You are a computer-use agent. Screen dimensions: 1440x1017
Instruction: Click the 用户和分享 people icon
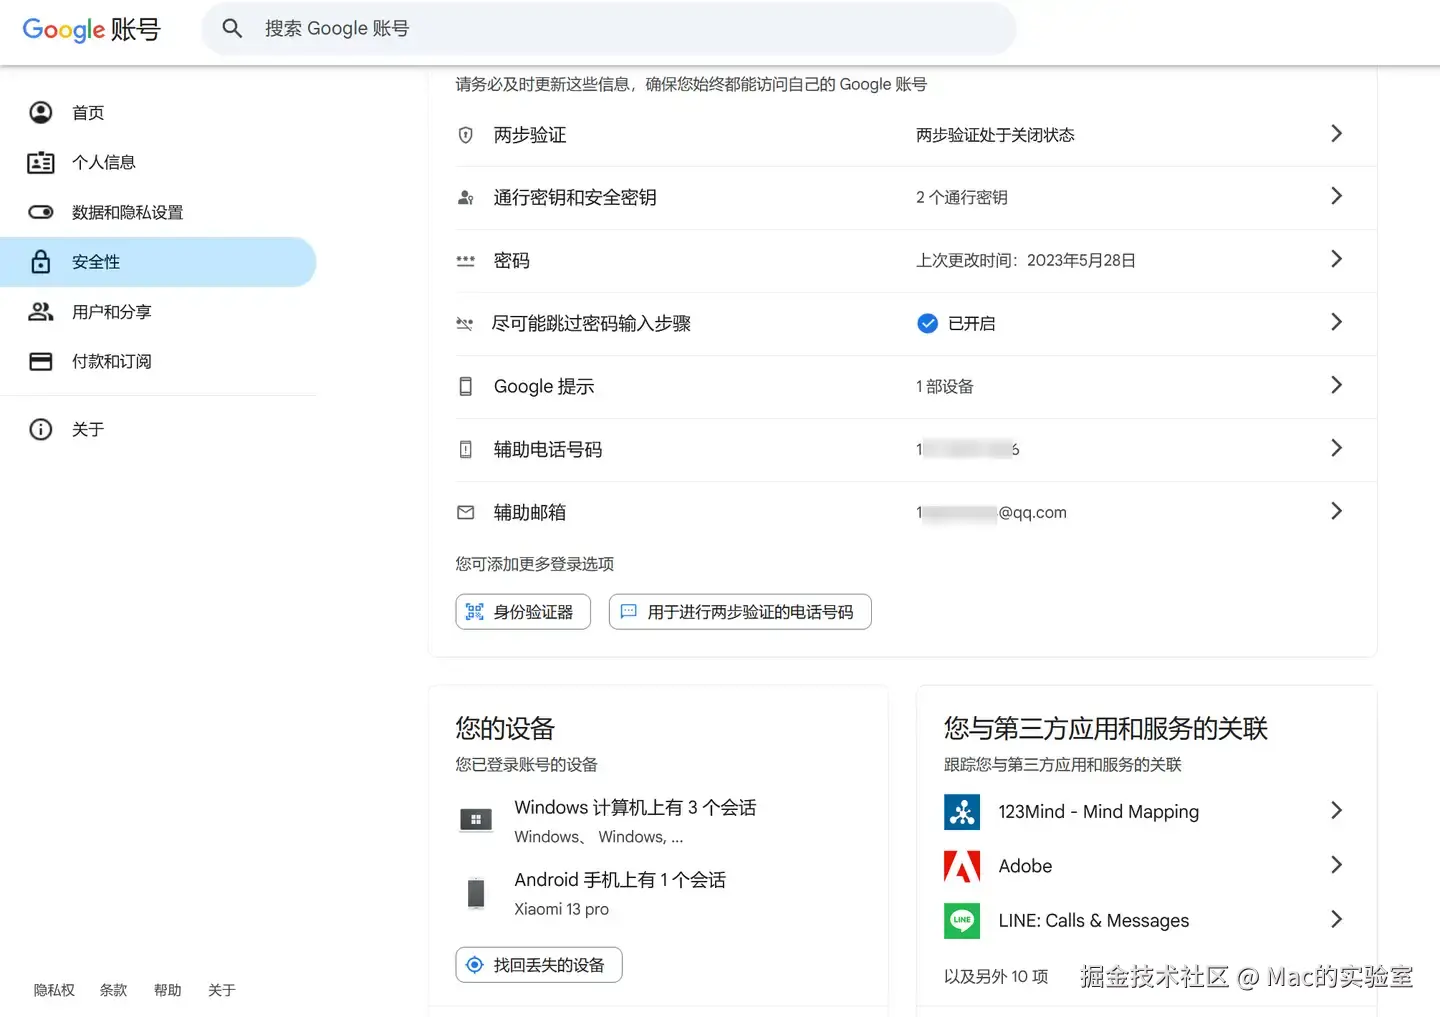pos(41,312)
